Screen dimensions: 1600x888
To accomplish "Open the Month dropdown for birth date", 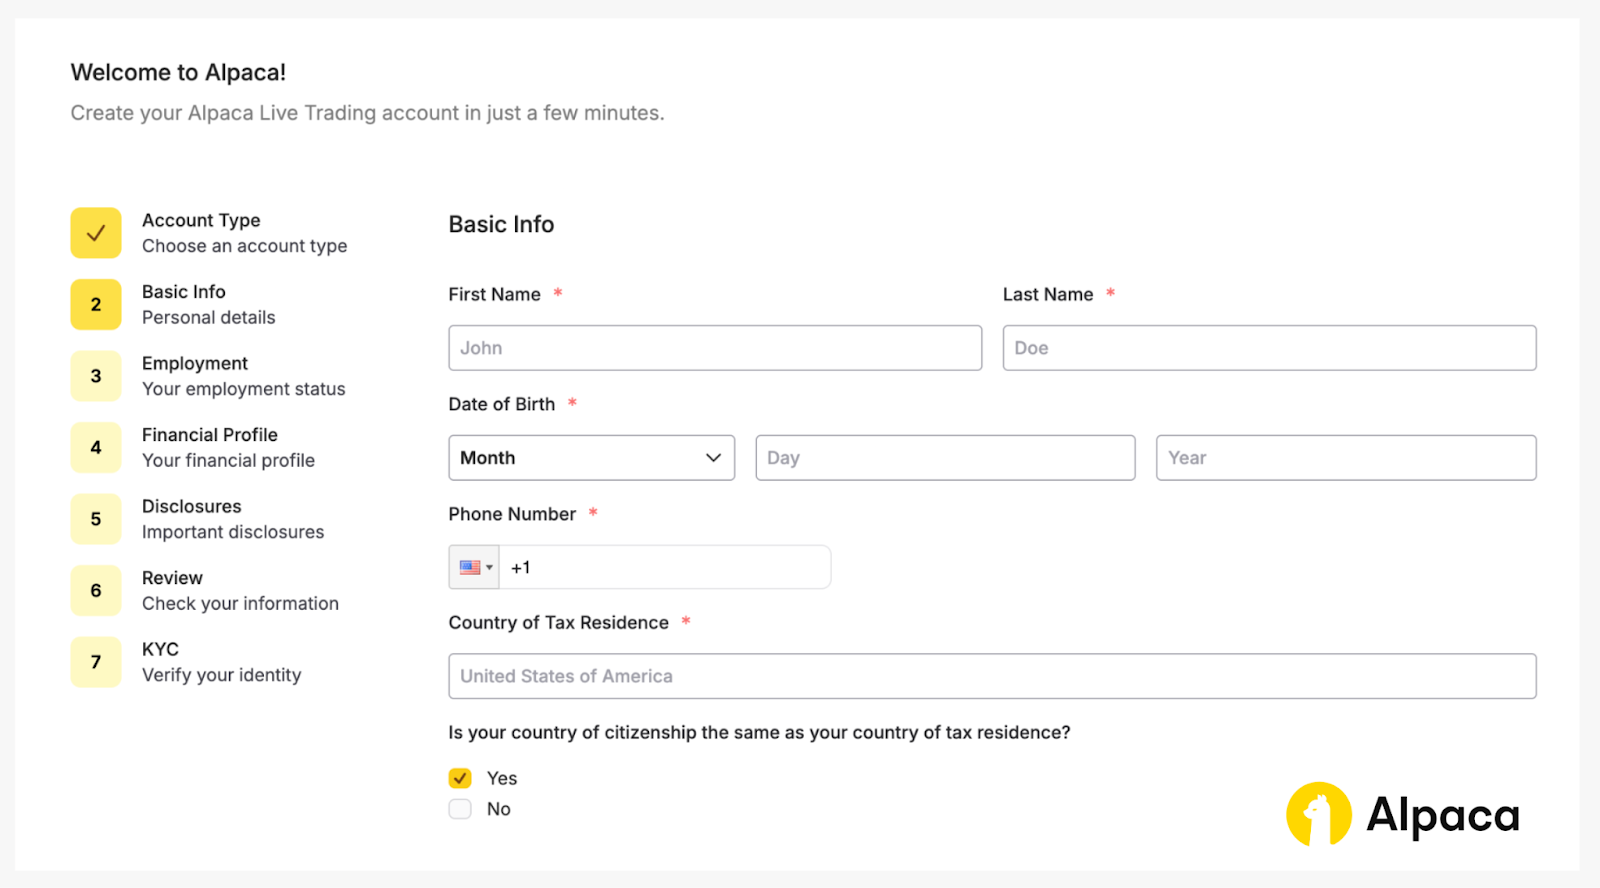I will tap(591, 458).
